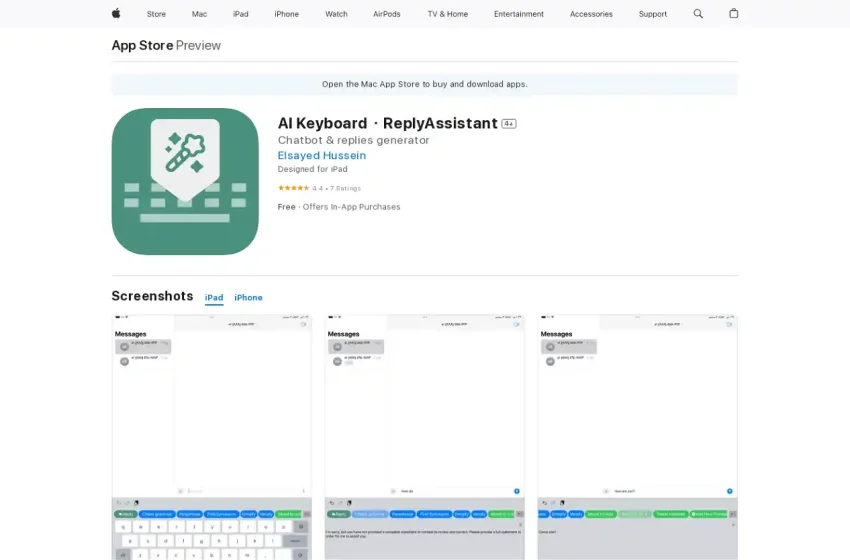The height and width of the screenshot is (560, 850).
Task: Click 'Designed for iPad' text
Action: 312,169
